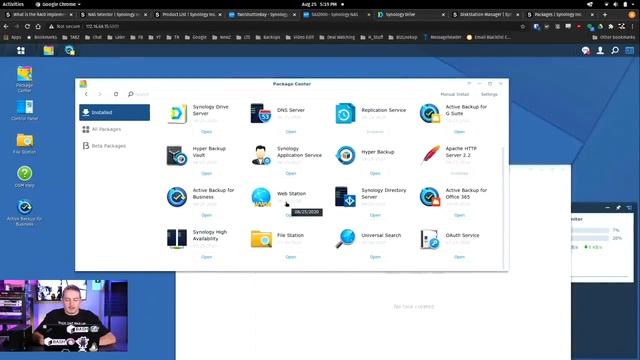Open DSM main menu grid icon
This screenshot has height=360, width=640.
[21, 51]
